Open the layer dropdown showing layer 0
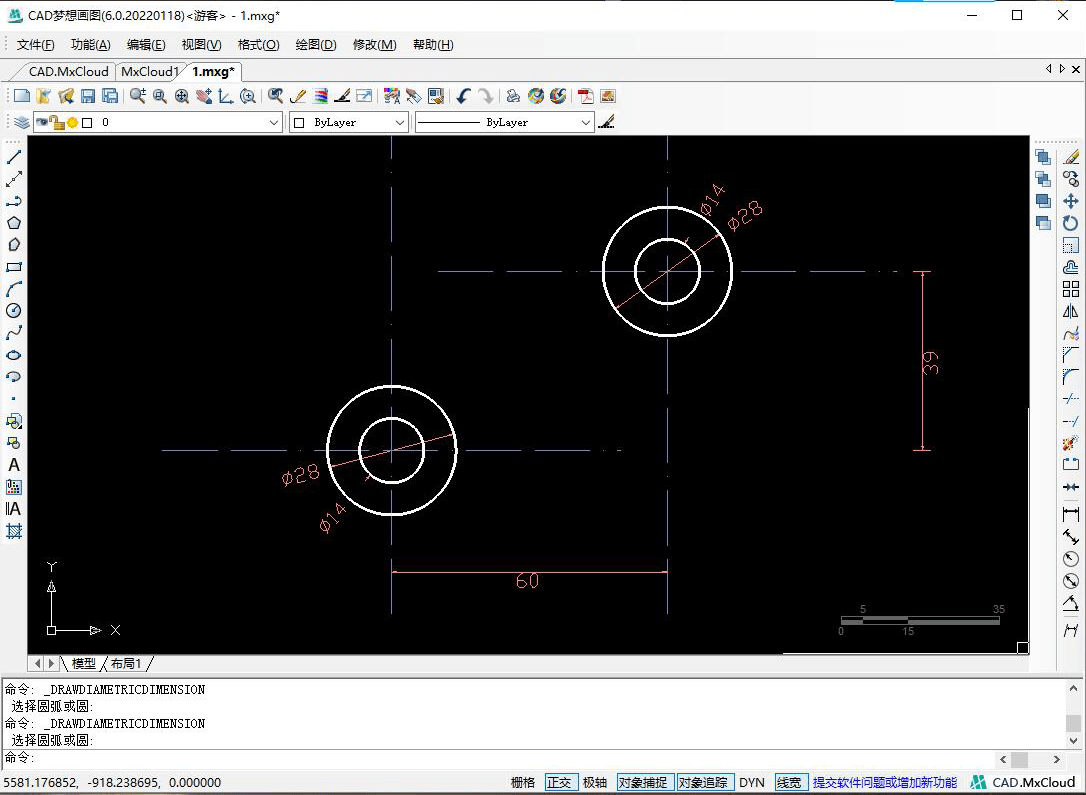 tap(274, 122)
